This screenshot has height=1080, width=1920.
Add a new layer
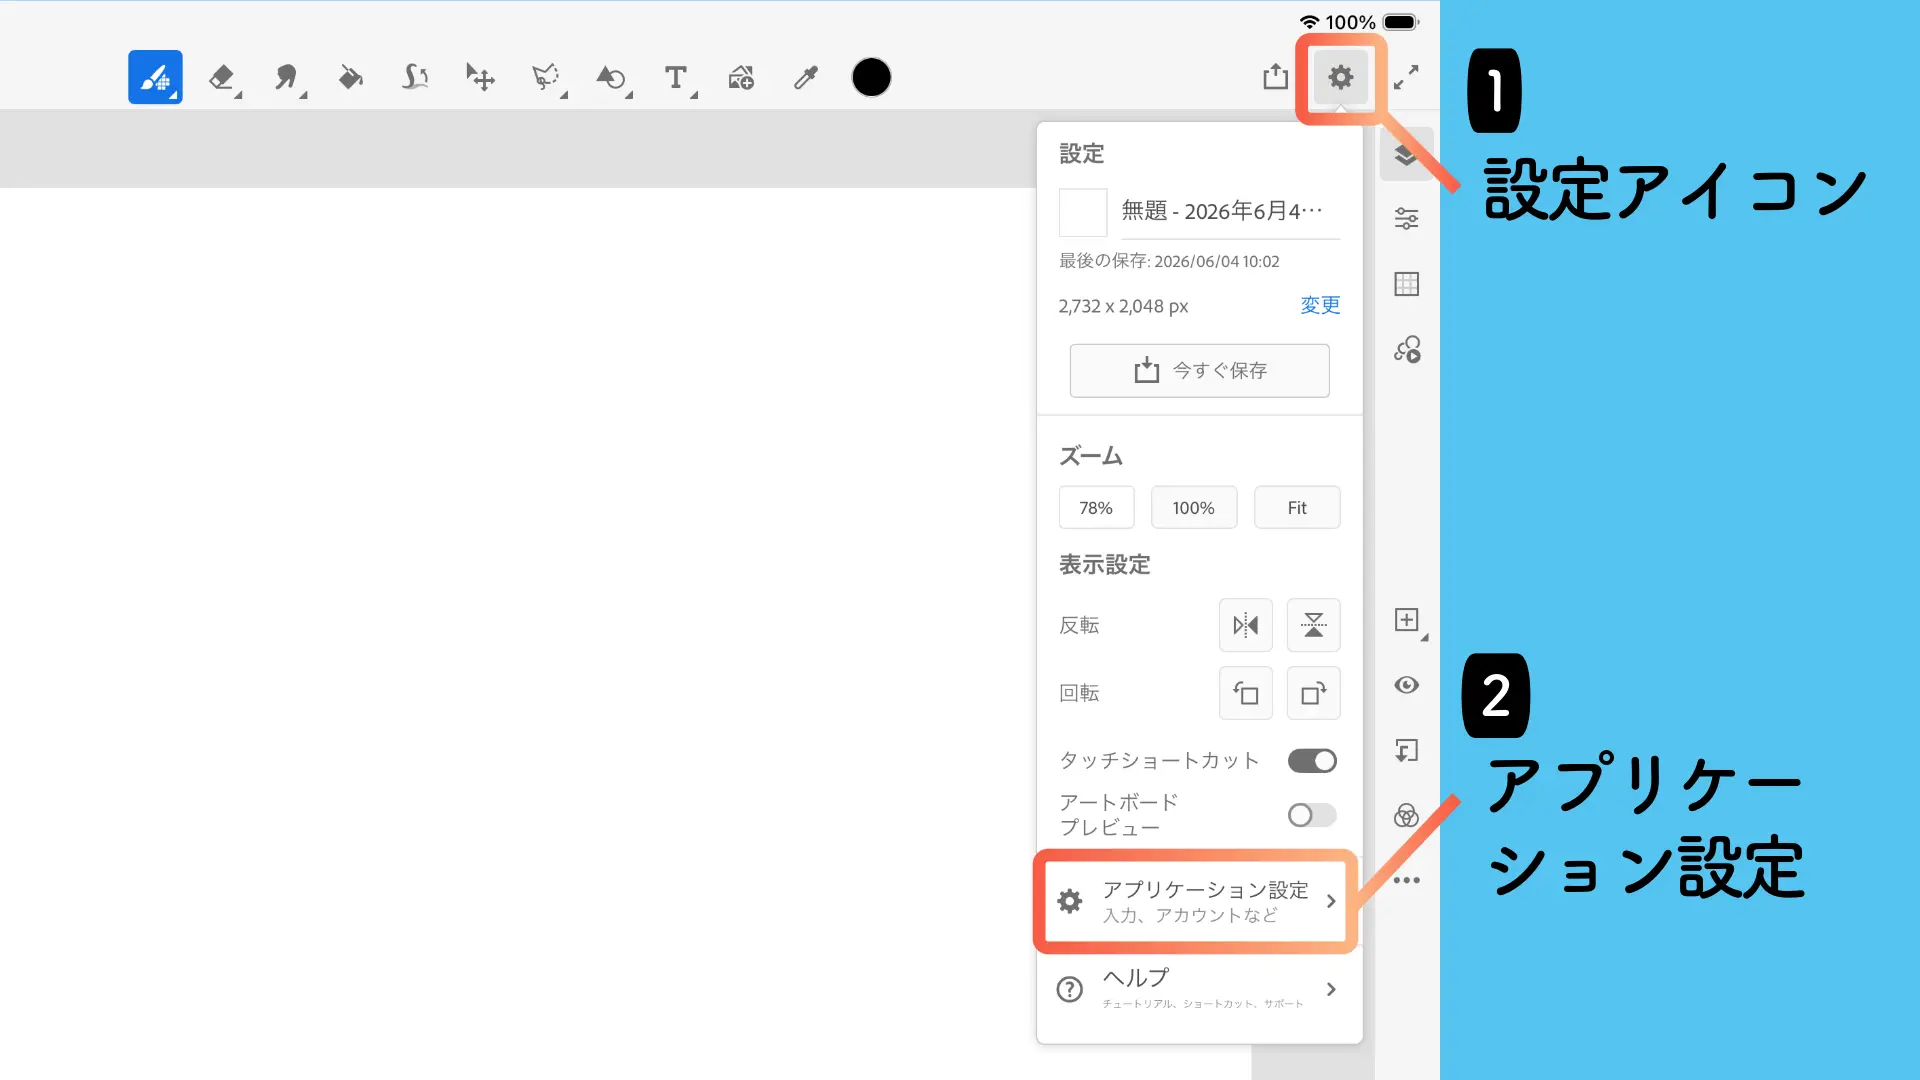[1406, 620]
